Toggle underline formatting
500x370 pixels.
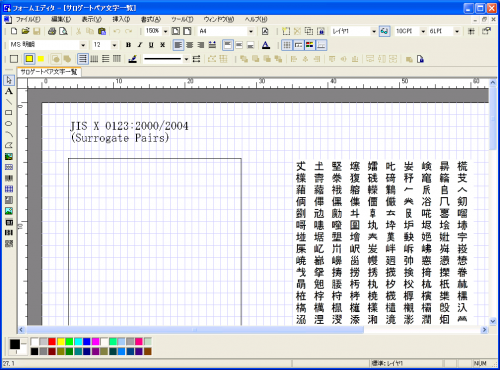151,45
